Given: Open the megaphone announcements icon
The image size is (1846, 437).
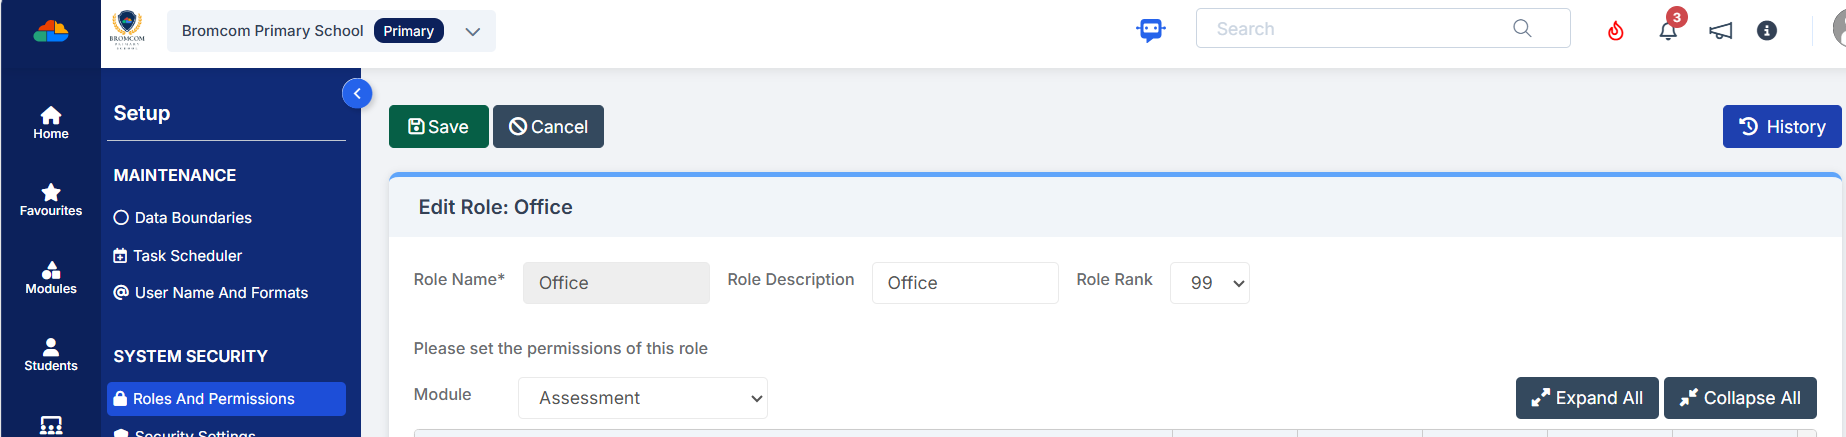Looking at the screenshot, I should click(x=1720, y=31).
